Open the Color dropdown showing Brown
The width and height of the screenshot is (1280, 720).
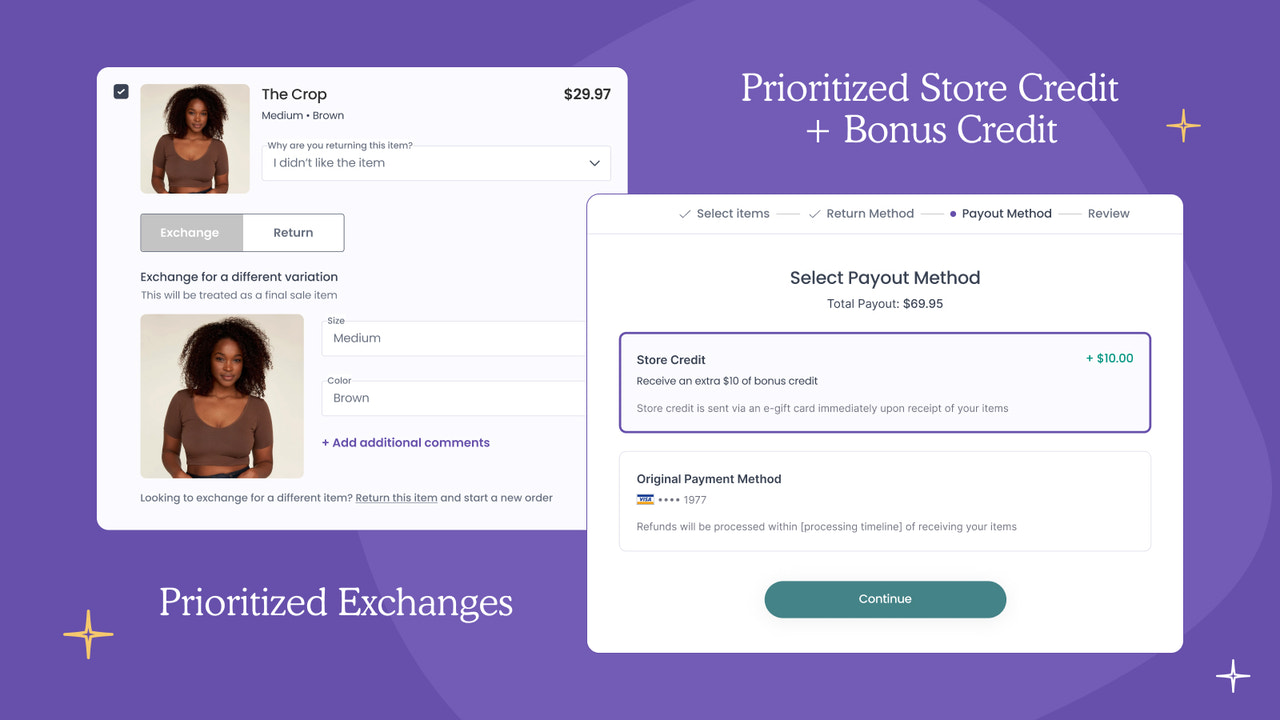click(453, 398)
